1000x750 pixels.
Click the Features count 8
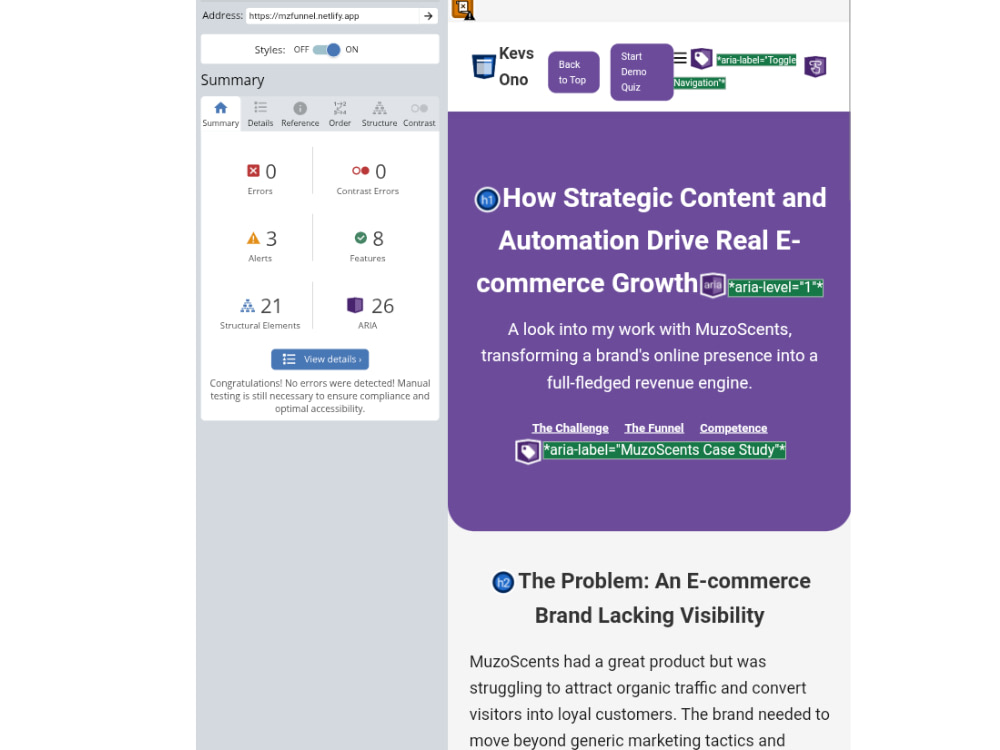point(378,239)
